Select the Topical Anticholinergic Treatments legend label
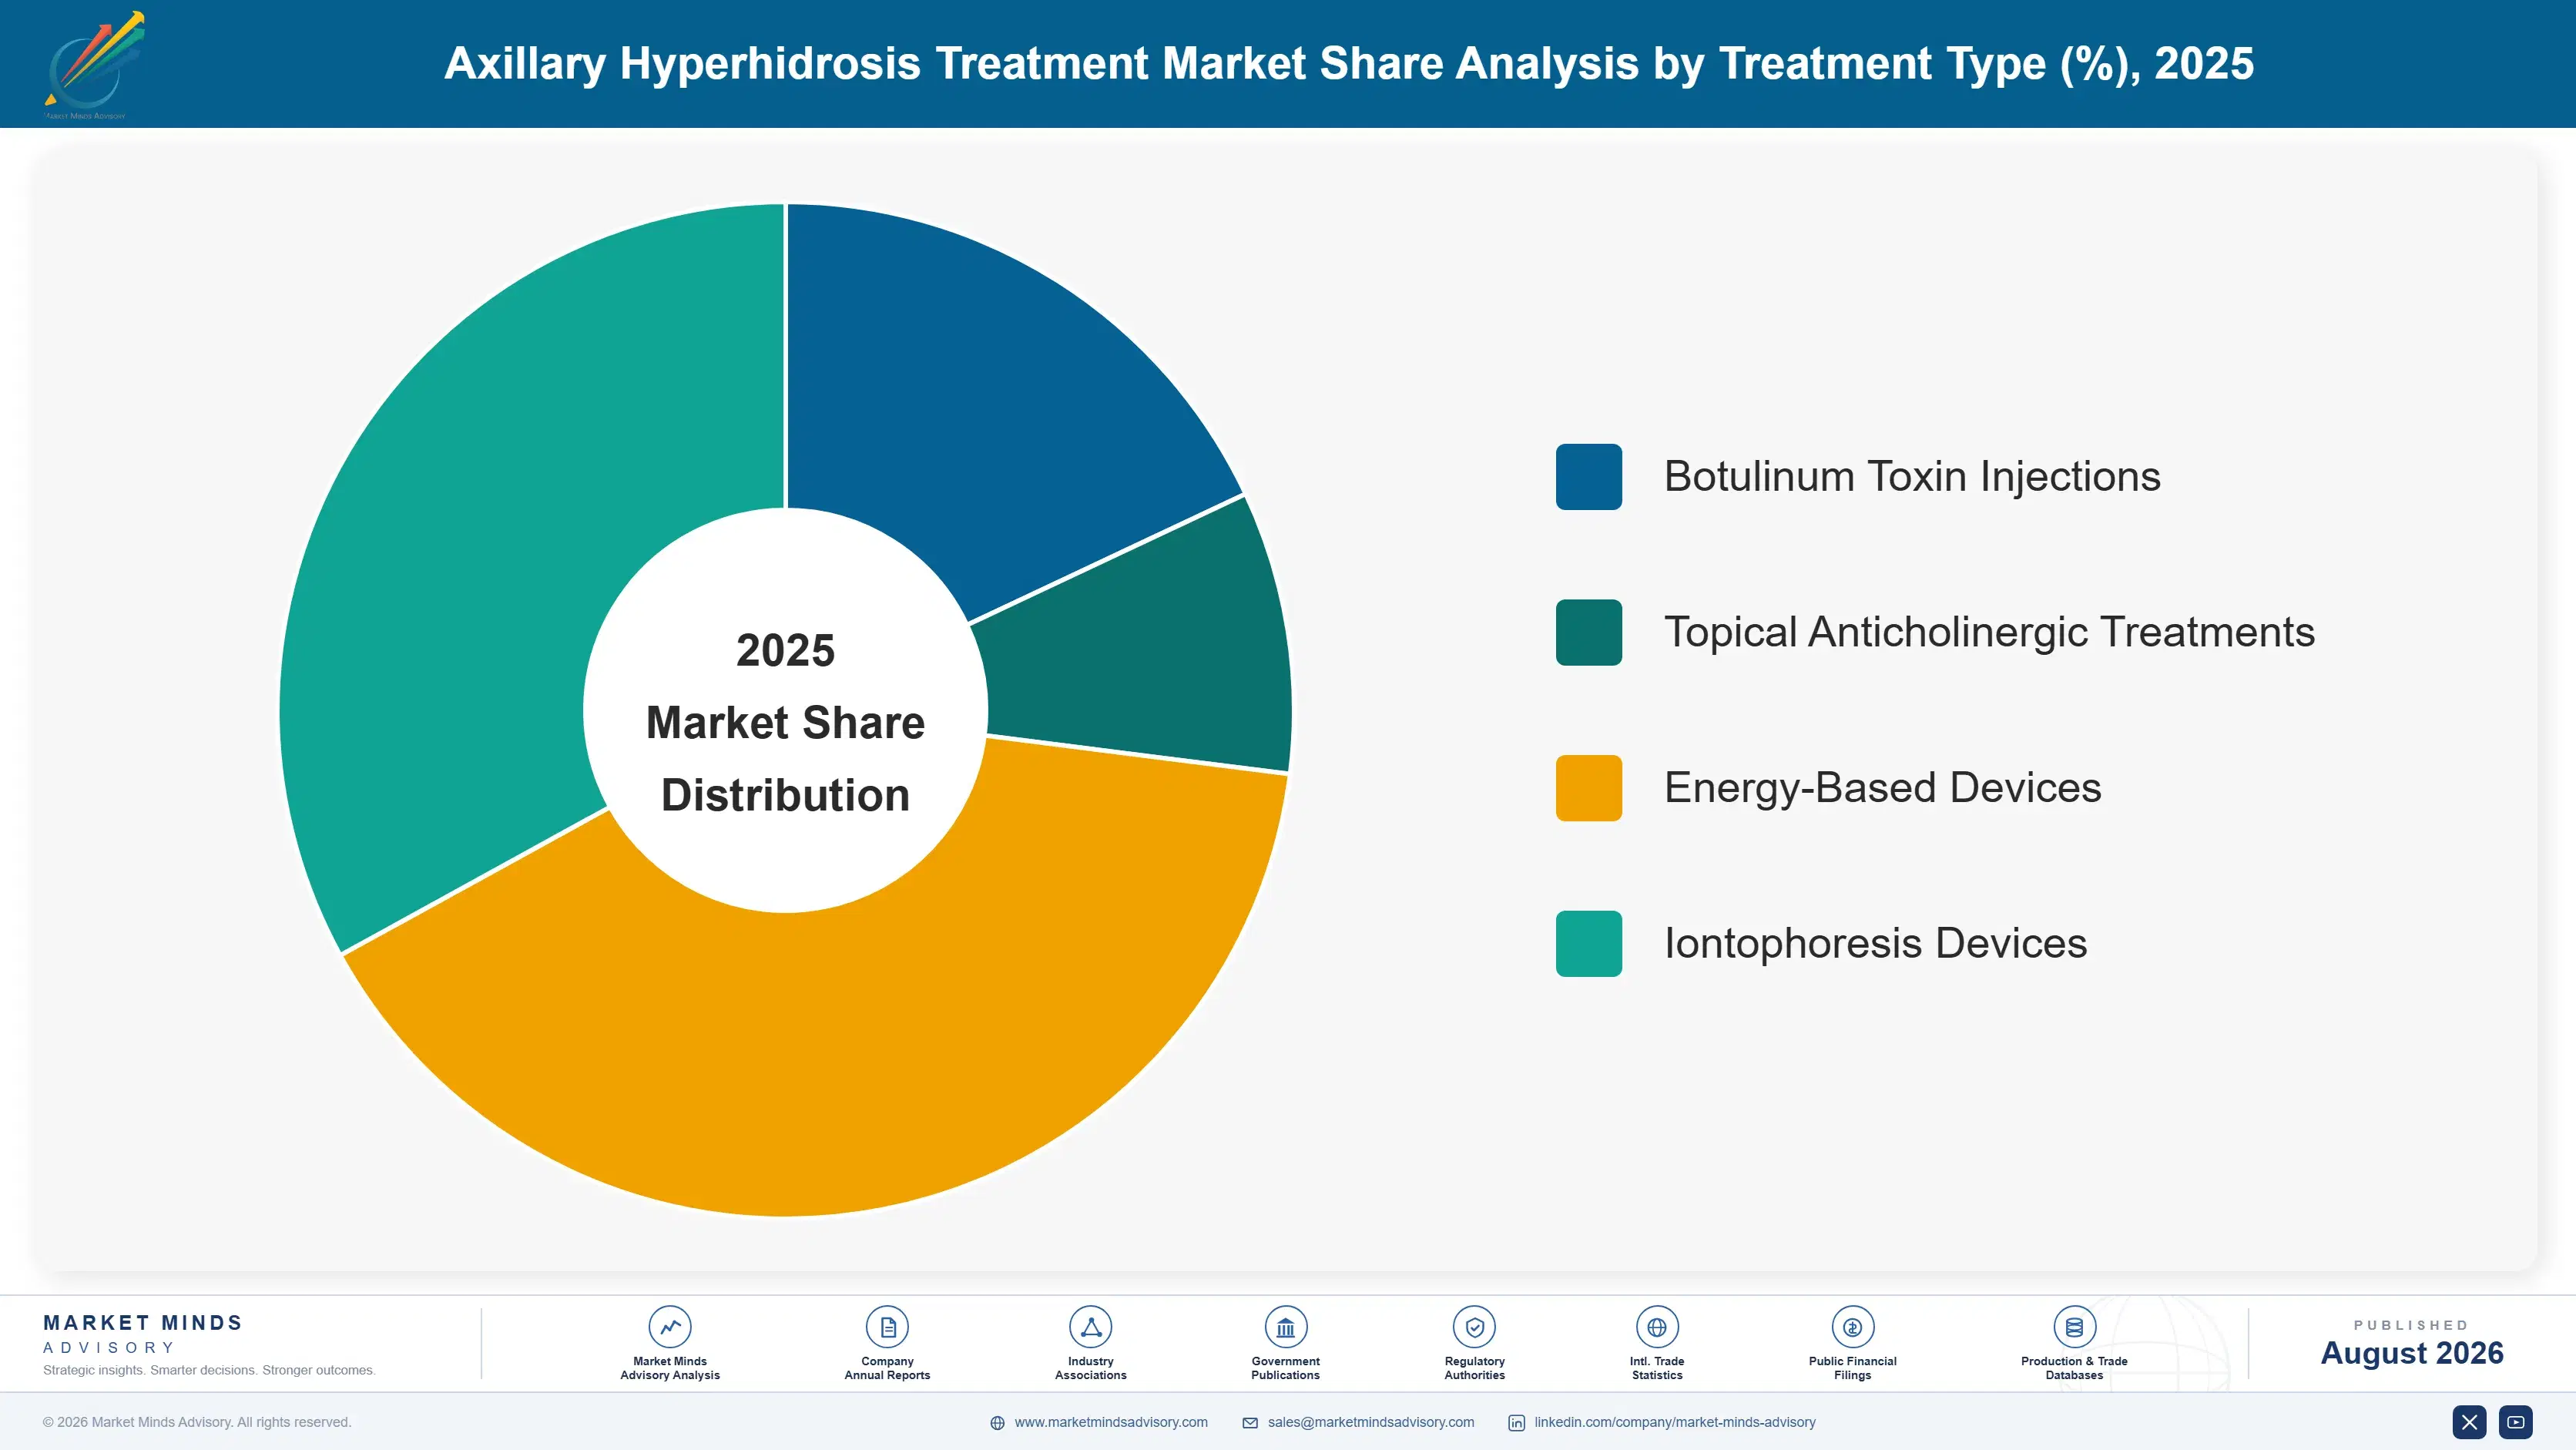The image size is (2576, 1450). (1989, 632)
